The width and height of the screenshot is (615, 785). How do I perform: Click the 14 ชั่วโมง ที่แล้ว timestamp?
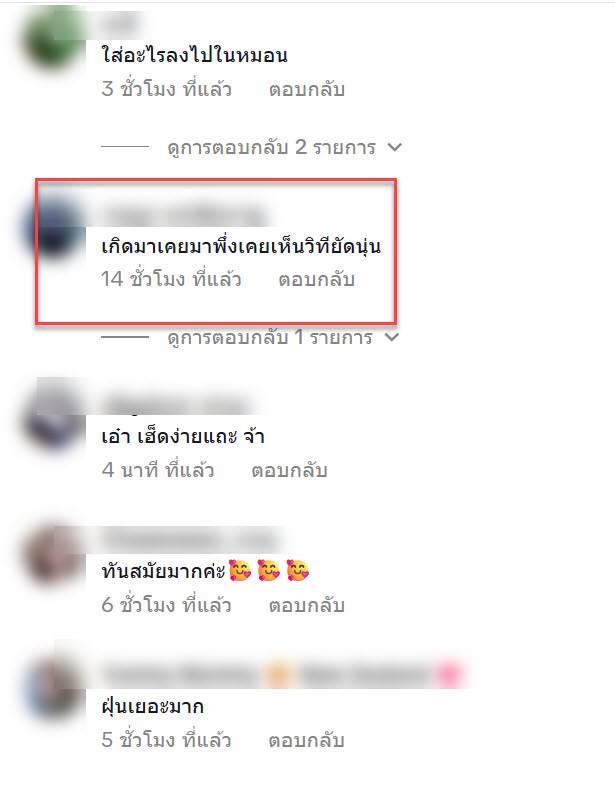171,279
